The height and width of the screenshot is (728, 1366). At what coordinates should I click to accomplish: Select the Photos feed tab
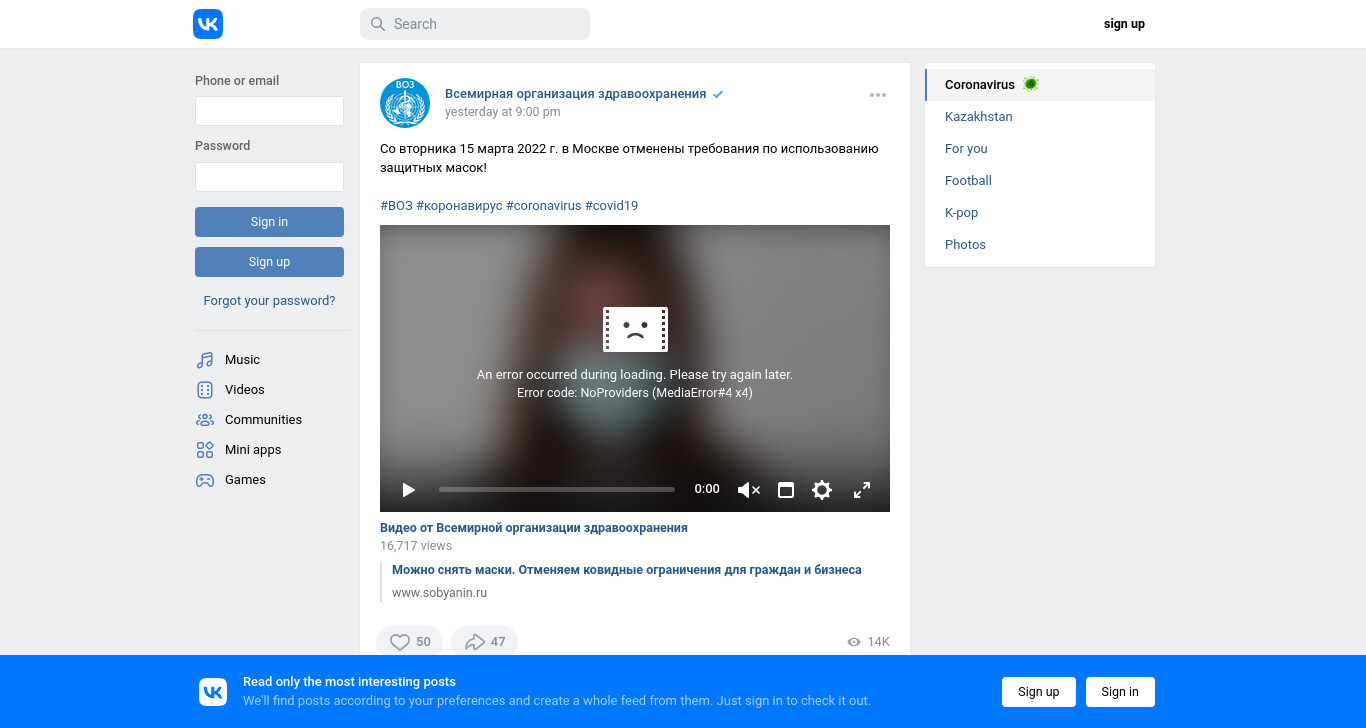click(x=1040, y=245)
